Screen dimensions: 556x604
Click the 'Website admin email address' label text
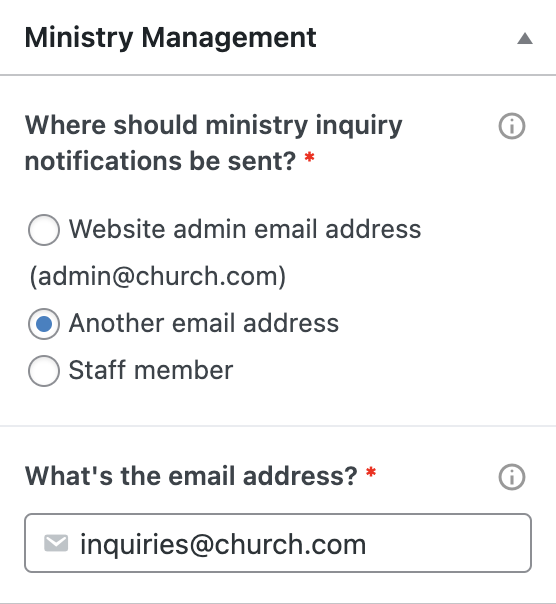point(245,229)
